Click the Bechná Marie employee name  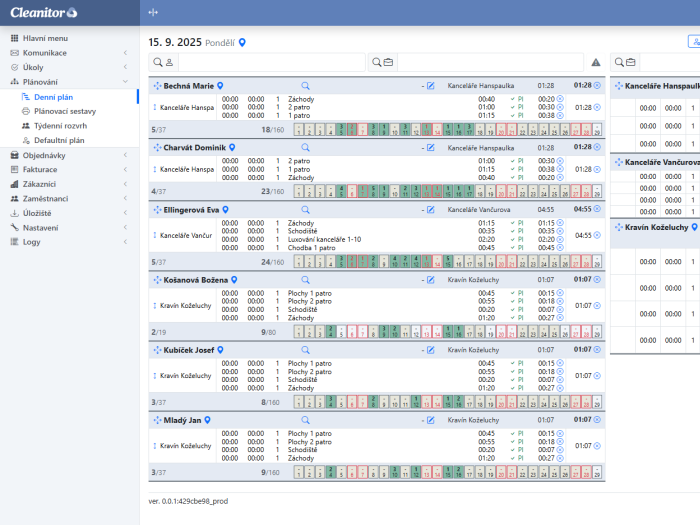click(189, 87)
